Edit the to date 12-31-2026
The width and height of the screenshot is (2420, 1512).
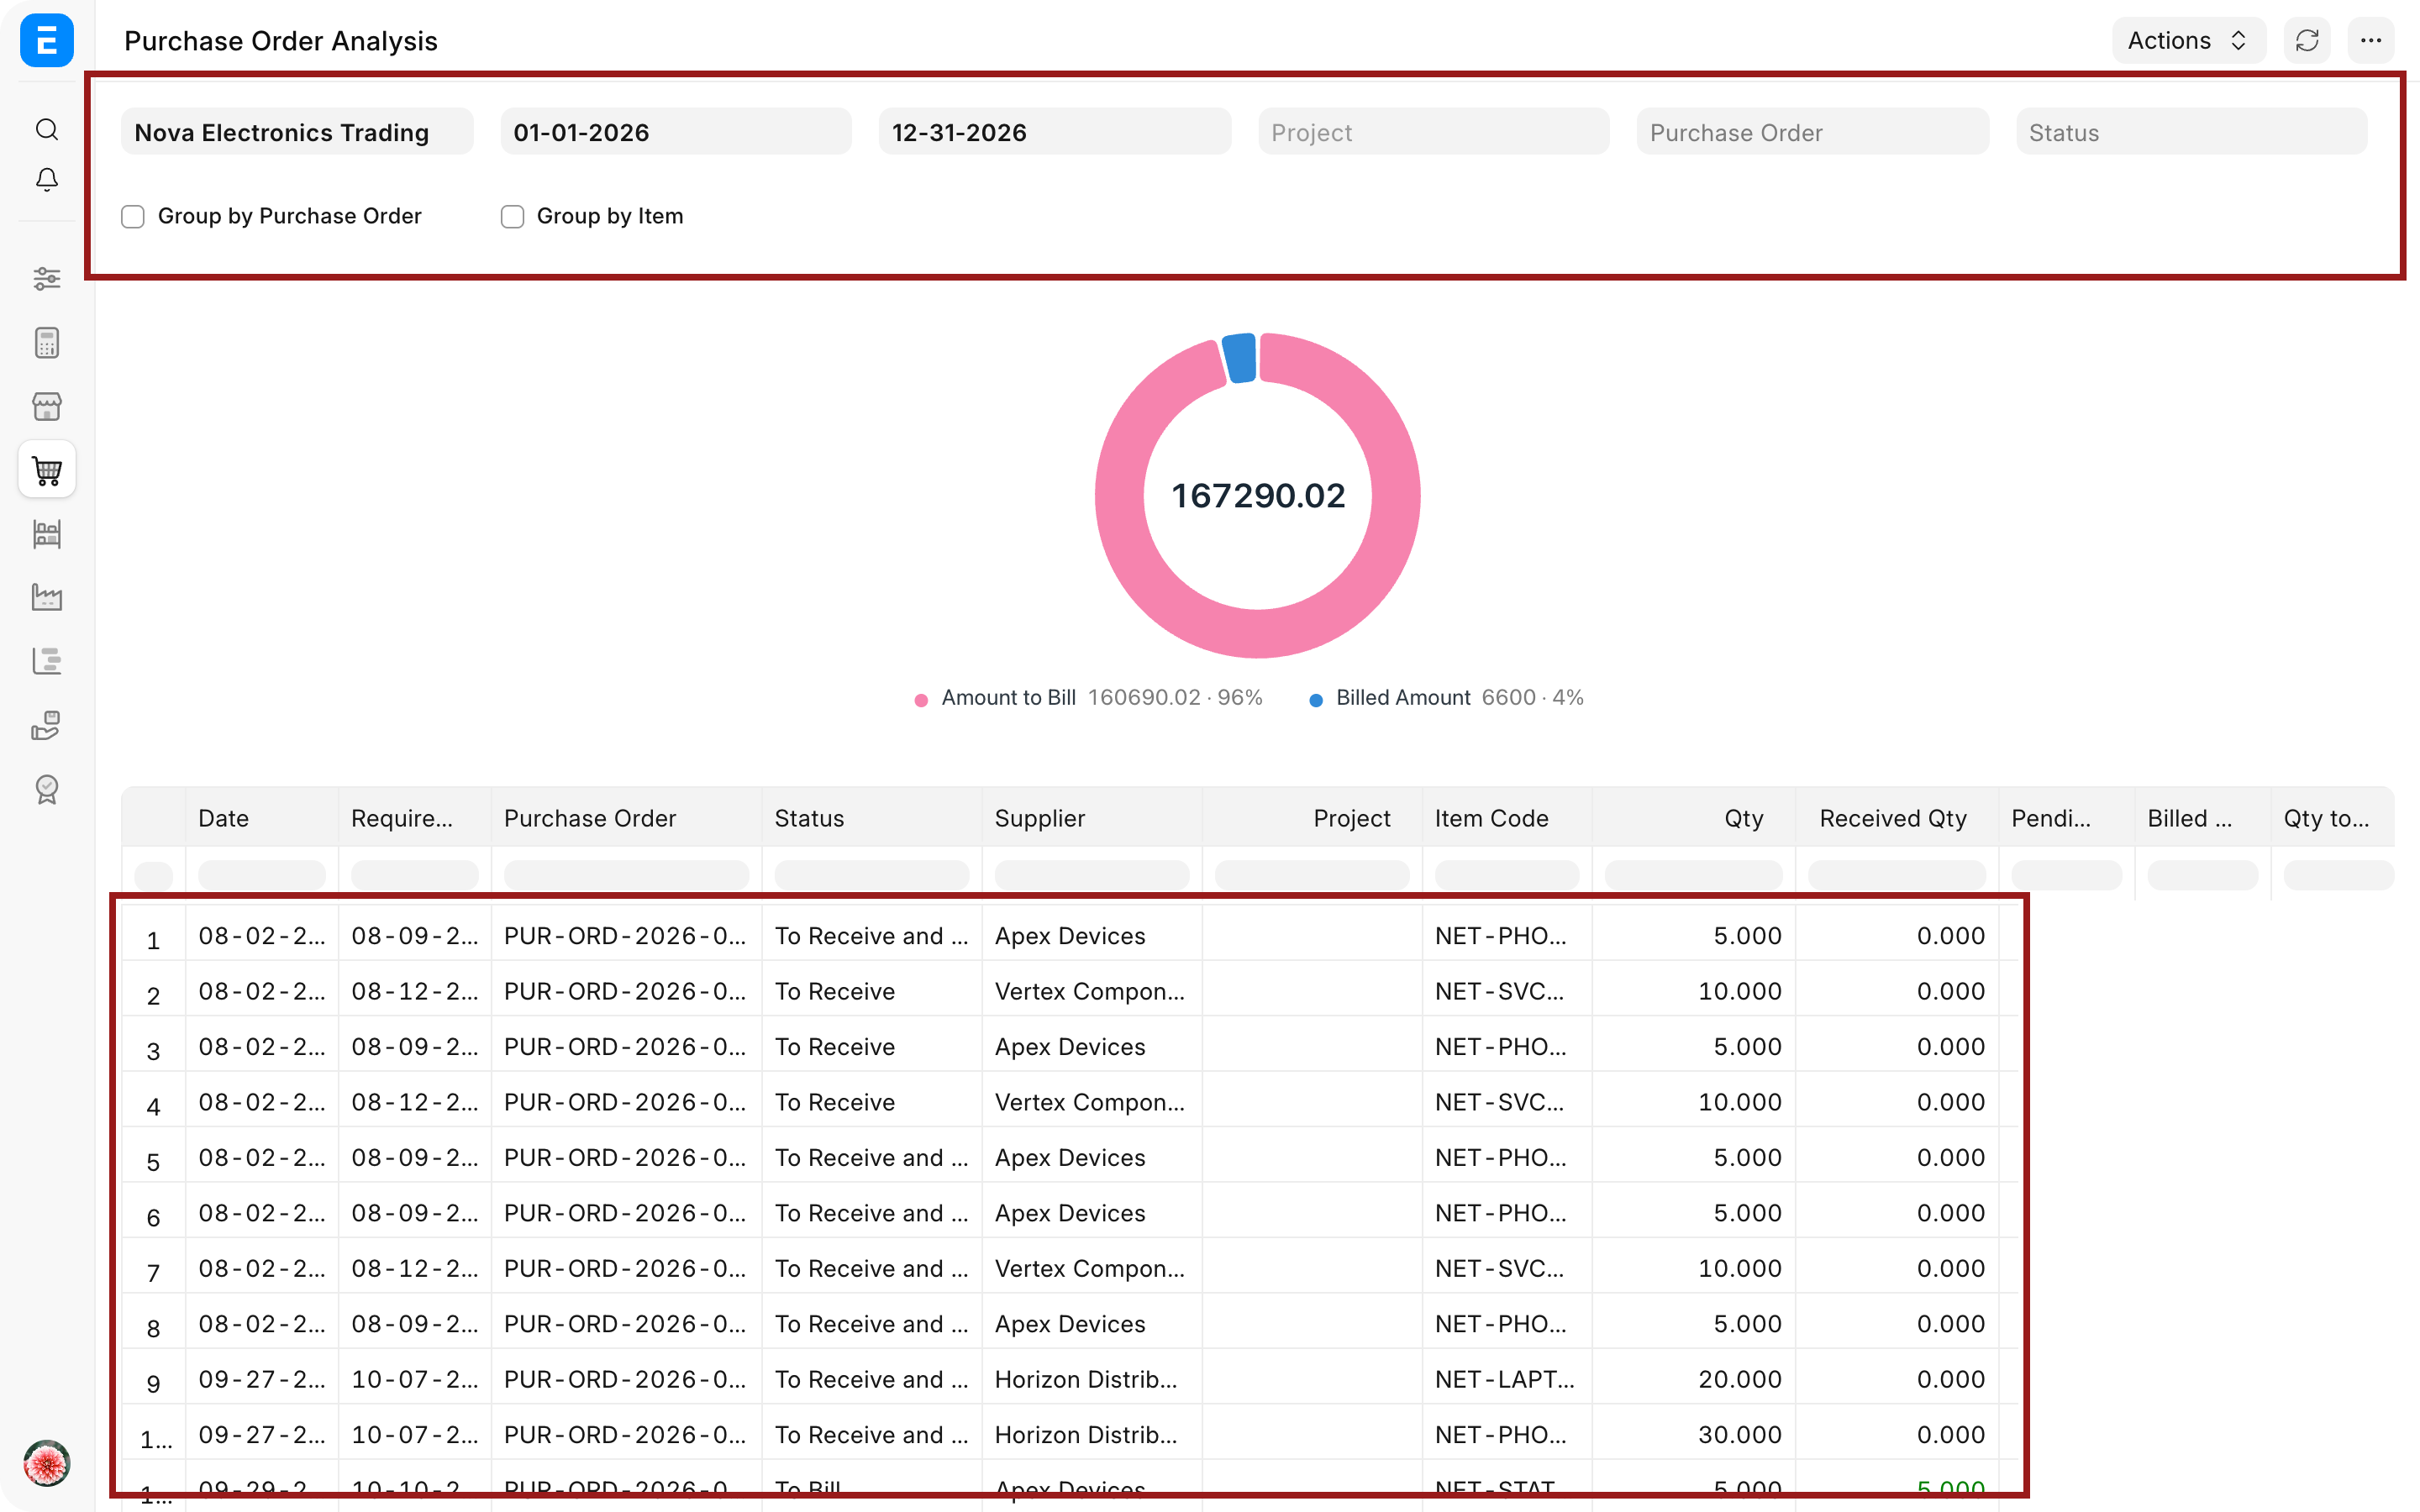(1054, 132)
